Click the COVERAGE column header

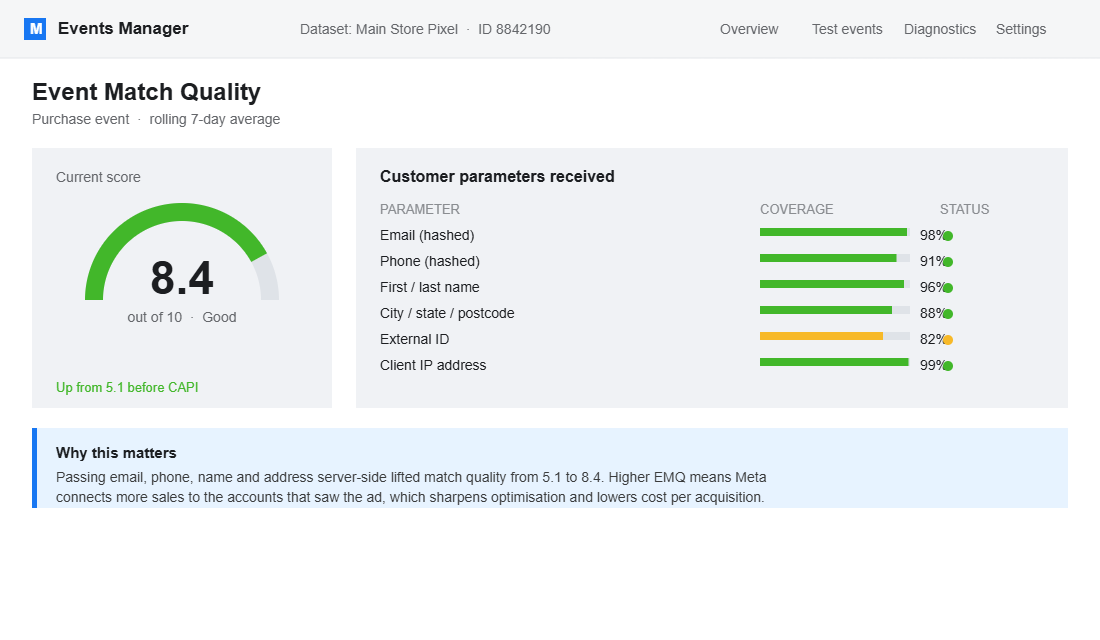point(796,209)
